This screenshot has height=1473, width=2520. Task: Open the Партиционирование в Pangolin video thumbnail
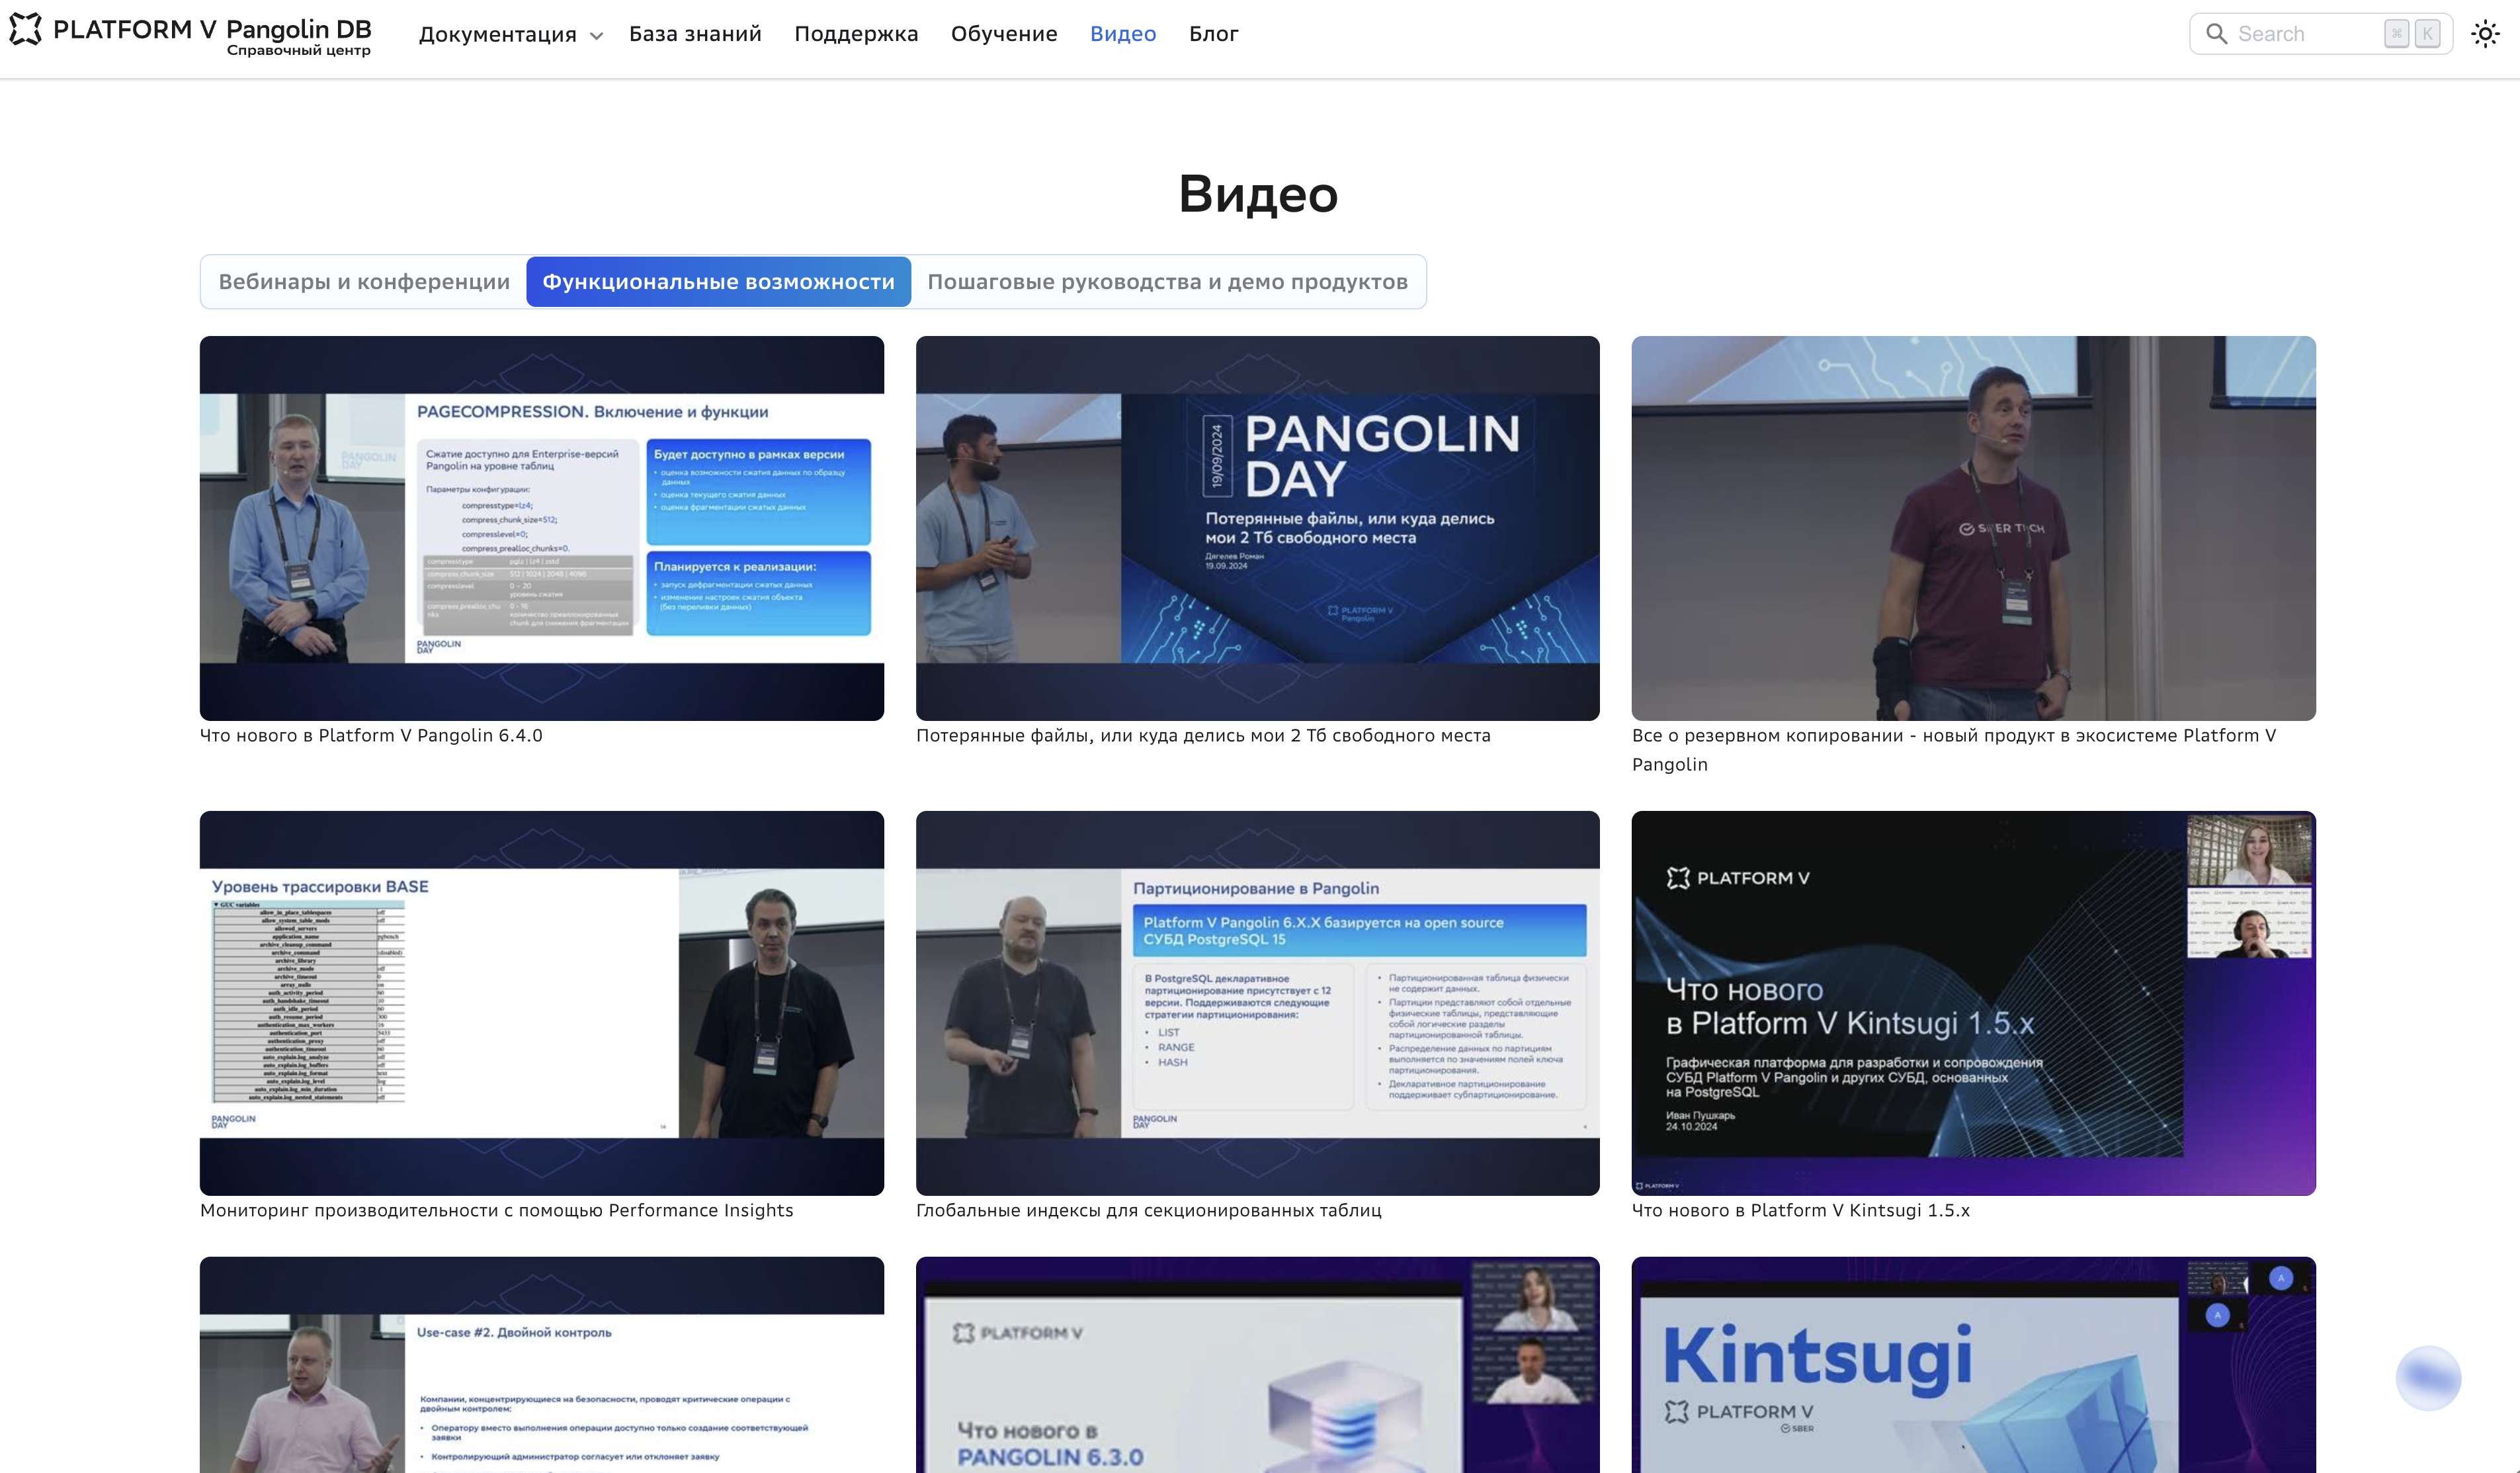[x=1257, y=1003]
